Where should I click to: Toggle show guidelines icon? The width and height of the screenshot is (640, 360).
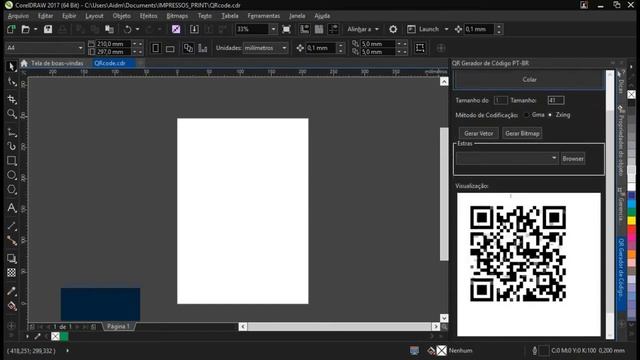pyautogui.click(x=333, y=29)
